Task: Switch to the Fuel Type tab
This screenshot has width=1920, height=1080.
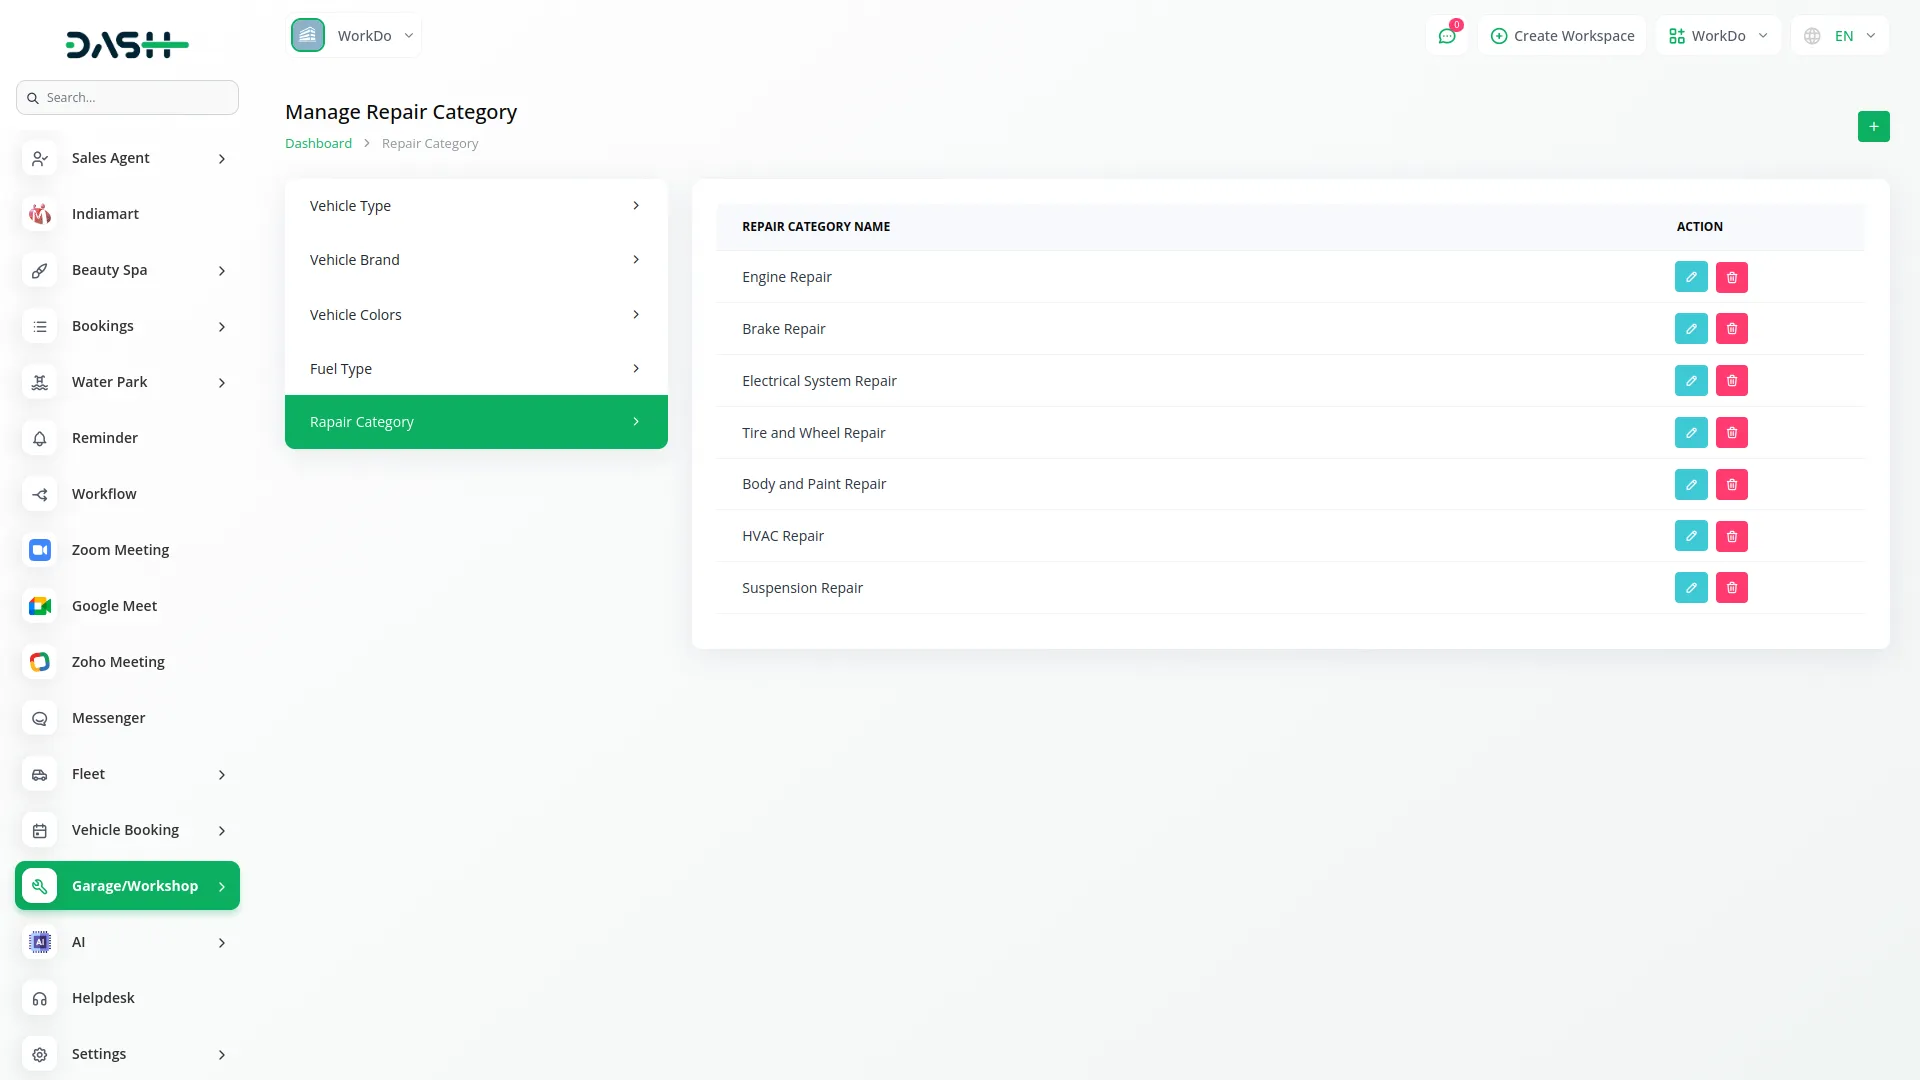Action: 475,369
